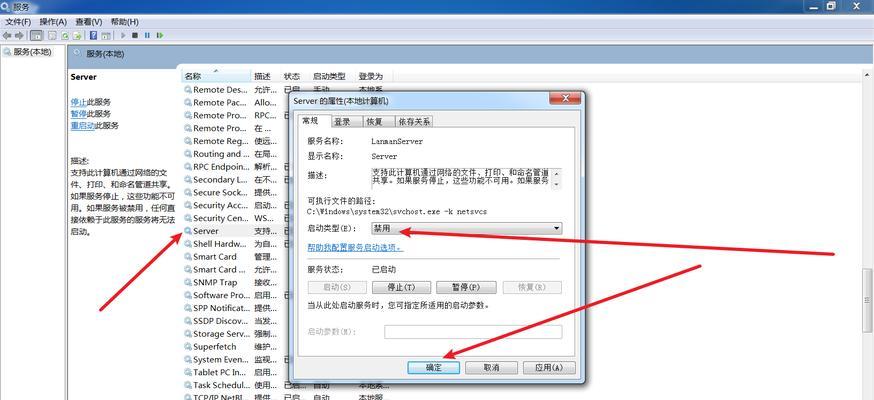Viewport: 874px width, 400px height.
Task: Click the 暂停(P) button in the dialog
Action: (466, 287)
